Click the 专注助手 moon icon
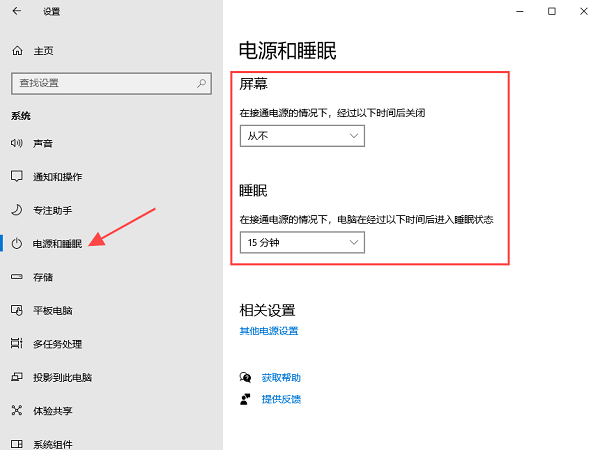The width and height of the screenshot is (600, 450). click(x=16, y=210)
